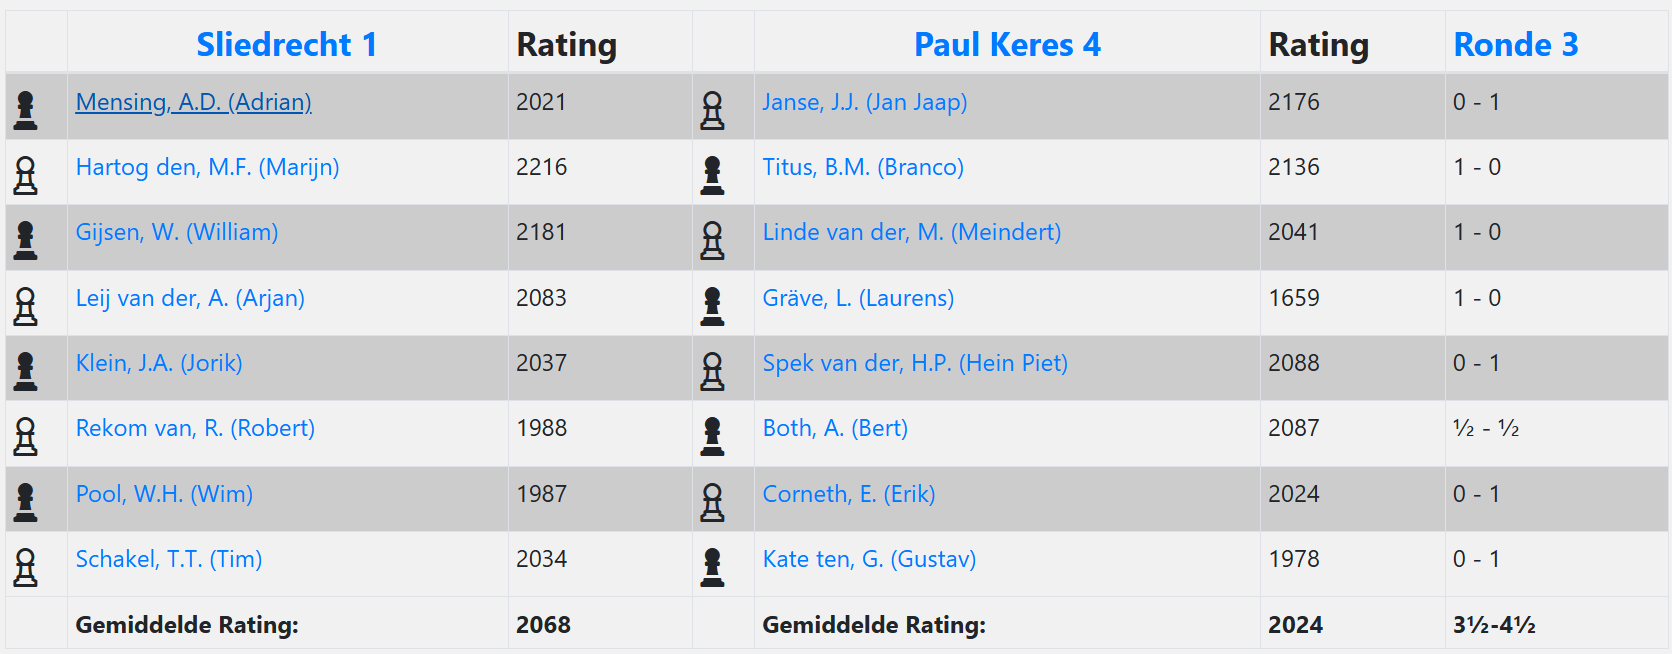Viewport: 1672px width, 654px height.
Task: Click black pawn icon next to Gijsen, W.
Action: 26,240
